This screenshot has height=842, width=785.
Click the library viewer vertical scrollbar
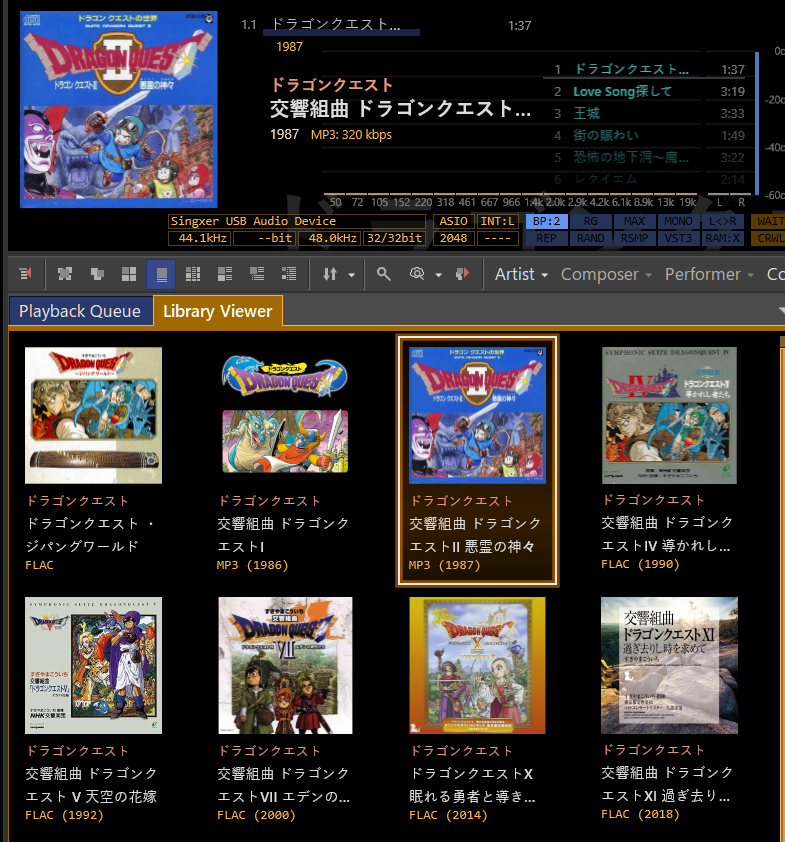point(782,588)
